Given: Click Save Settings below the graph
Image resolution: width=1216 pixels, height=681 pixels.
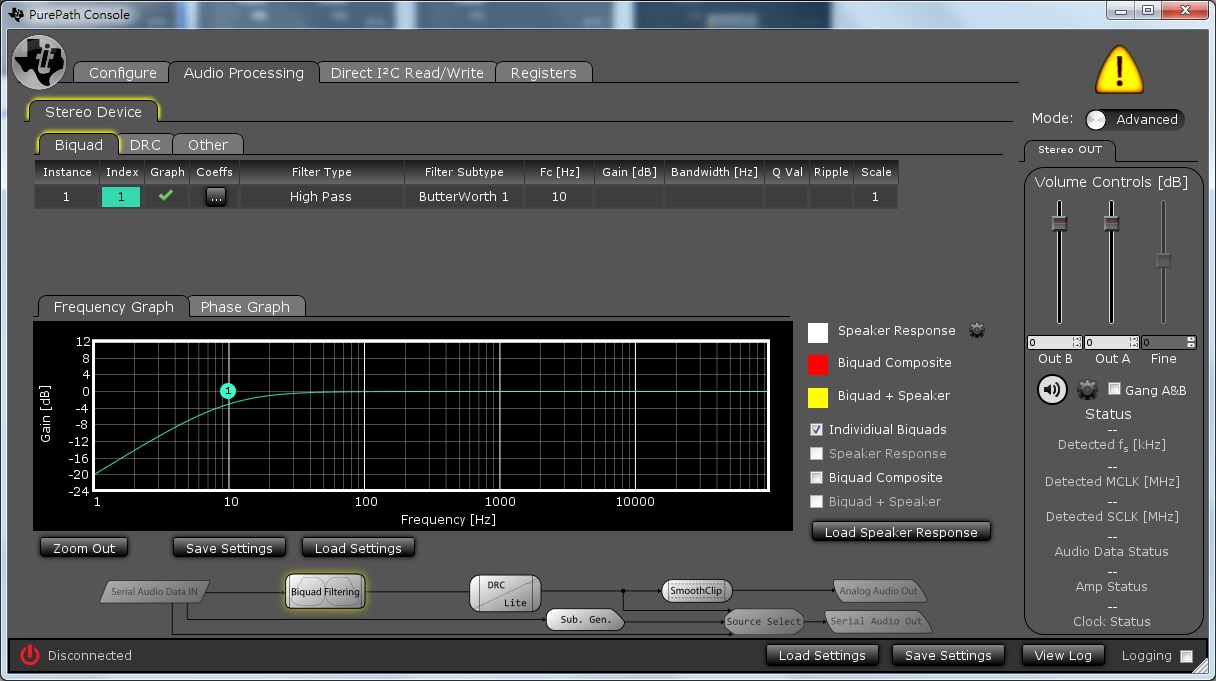Looking at the screenshot, I should click(x=229, y=548).
